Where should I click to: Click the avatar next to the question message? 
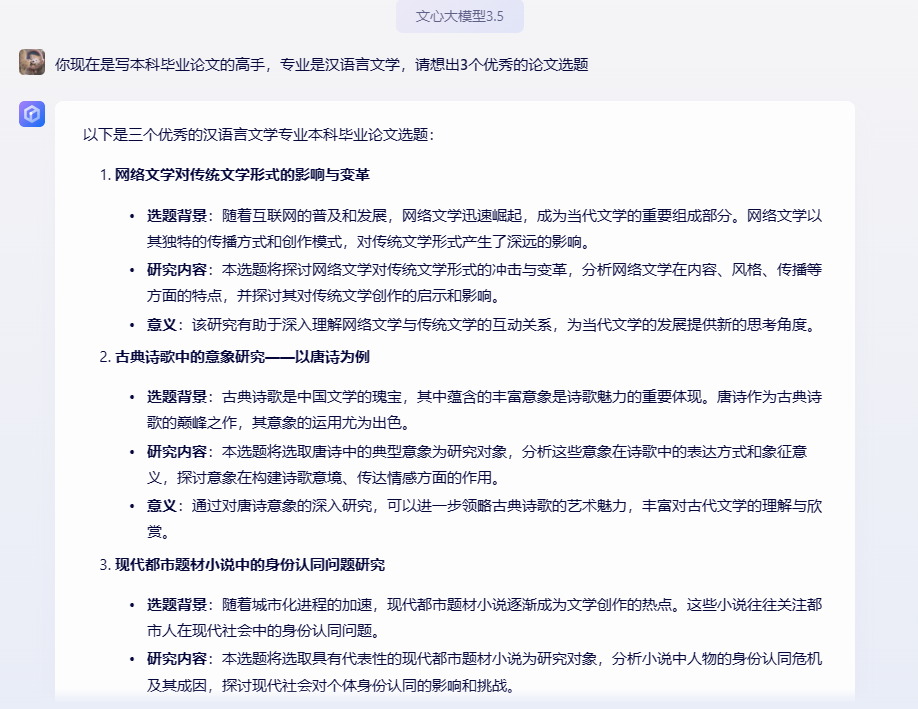30,64
